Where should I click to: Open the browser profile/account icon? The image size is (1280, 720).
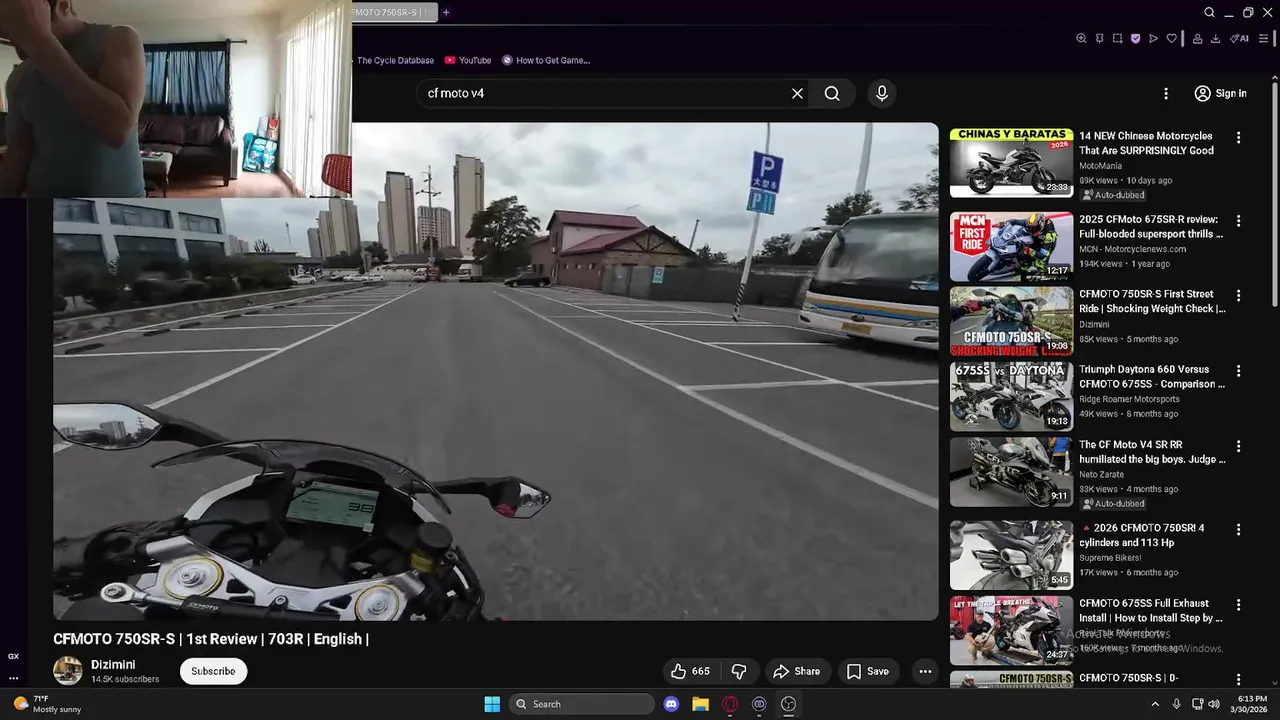pyautogui.click(x=1197, y=38)
